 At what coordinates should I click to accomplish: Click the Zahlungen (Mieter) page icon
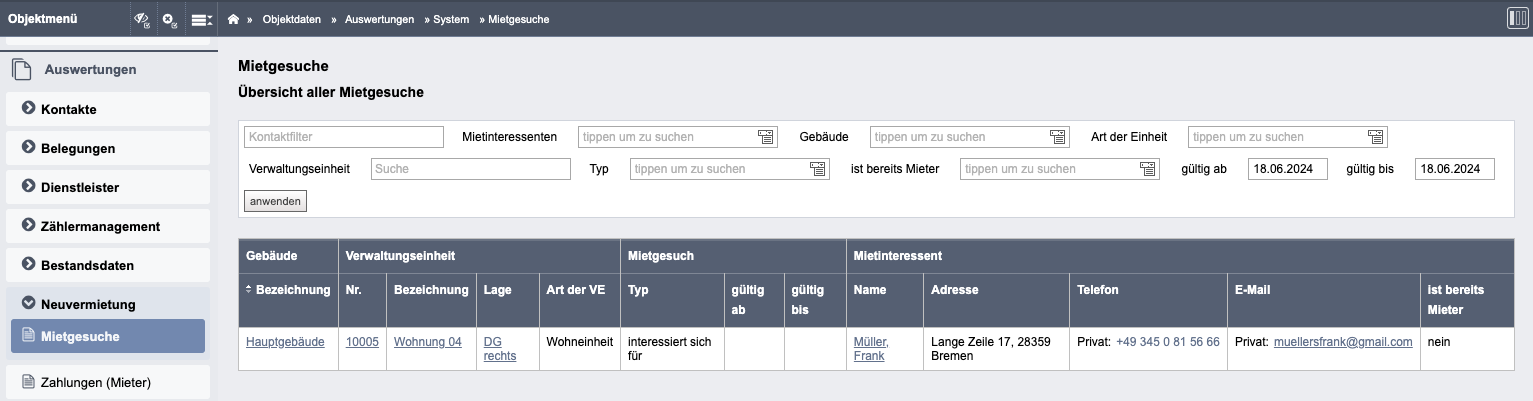click(26, 382)
